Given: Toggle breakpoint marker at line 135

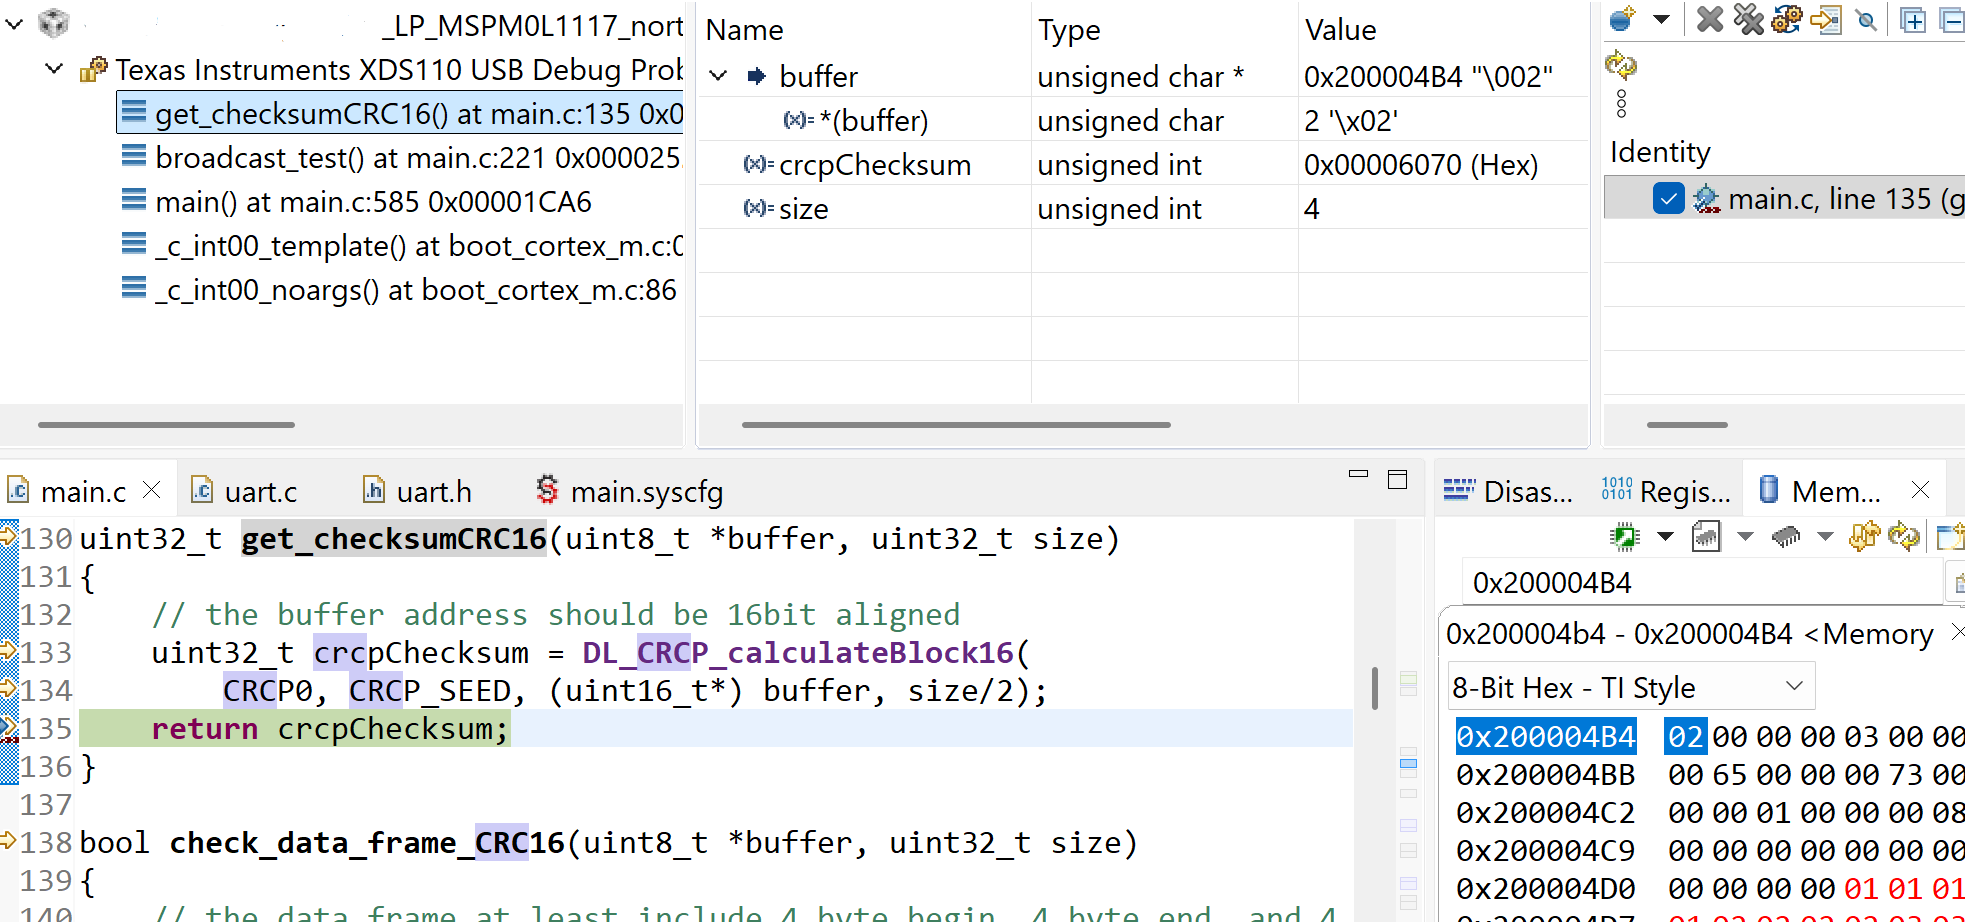Looking at the screenshot, I should click(9, 728).
